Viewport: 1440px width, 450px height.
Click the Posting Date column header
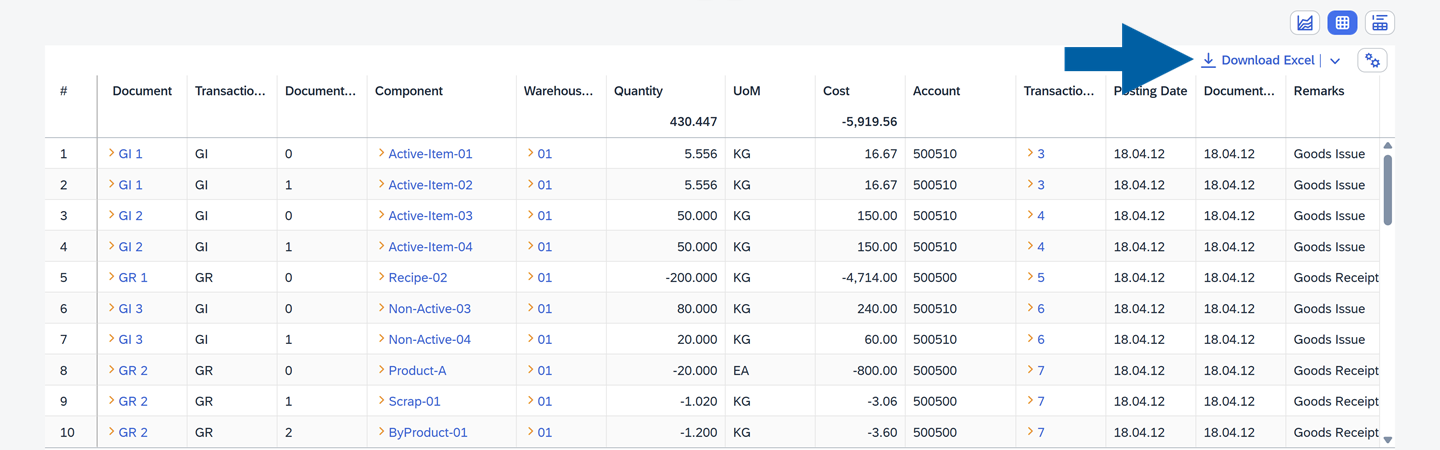click(x=1150, y=91)
